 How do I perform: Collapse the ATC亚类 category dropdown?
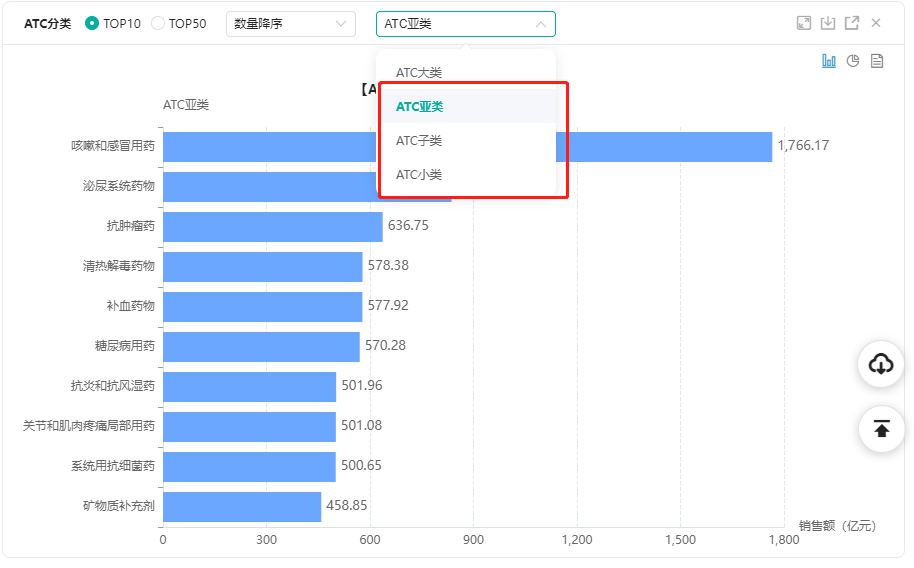point(465,24)
